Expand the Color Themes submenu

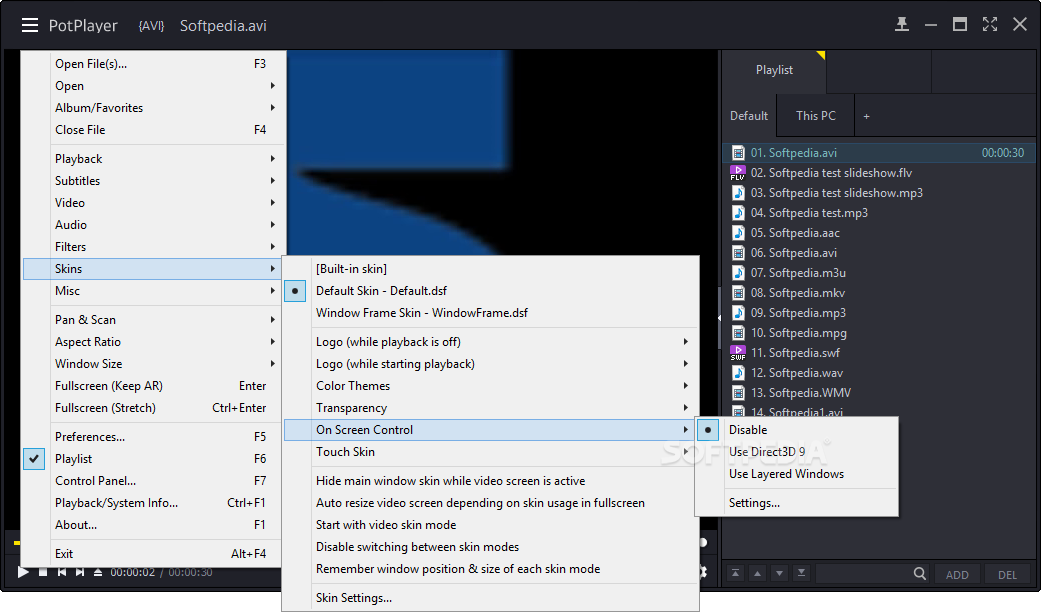coord(491,386)
